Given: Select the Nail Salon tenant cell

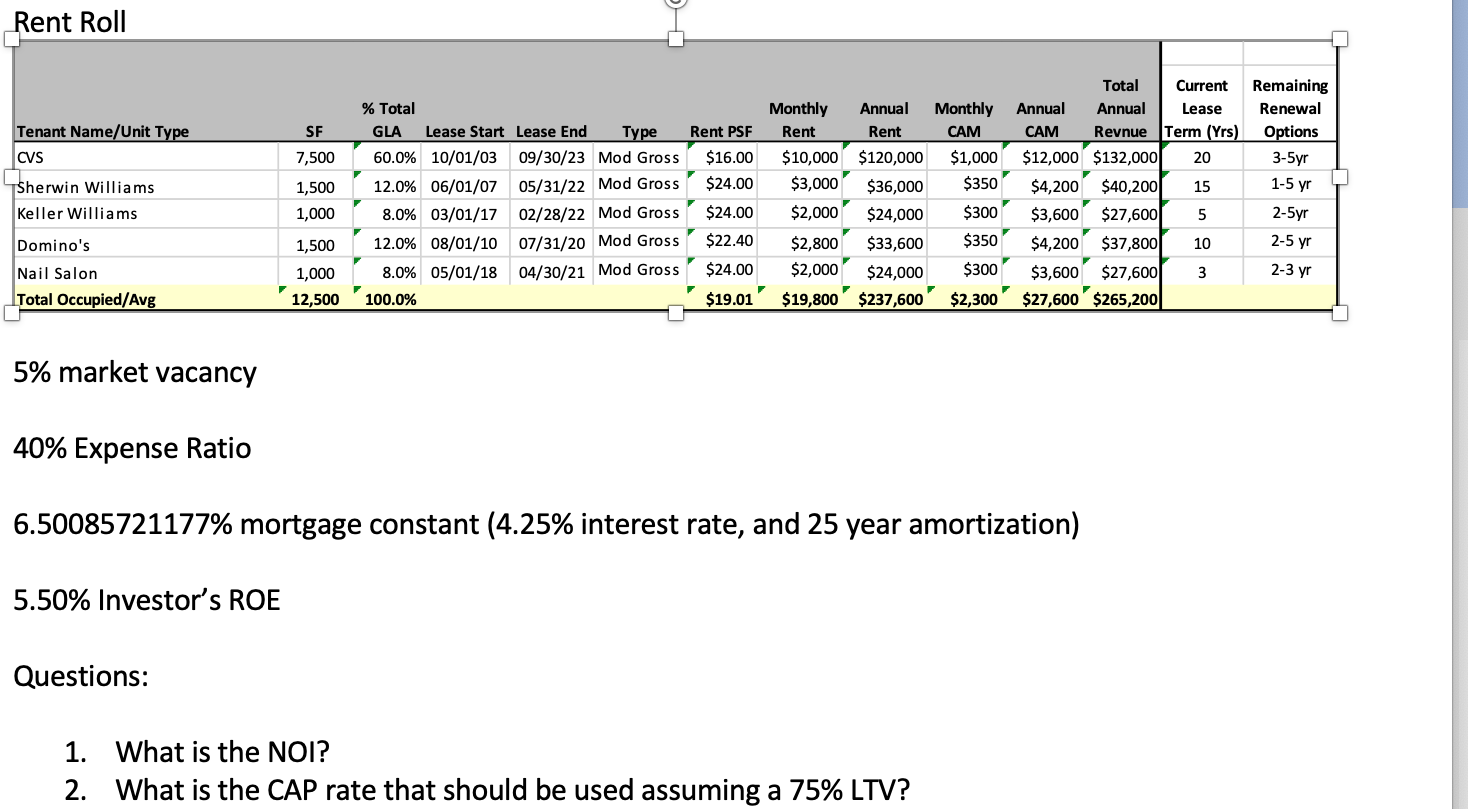Looking at the screenshot, I should click(145, 273).
